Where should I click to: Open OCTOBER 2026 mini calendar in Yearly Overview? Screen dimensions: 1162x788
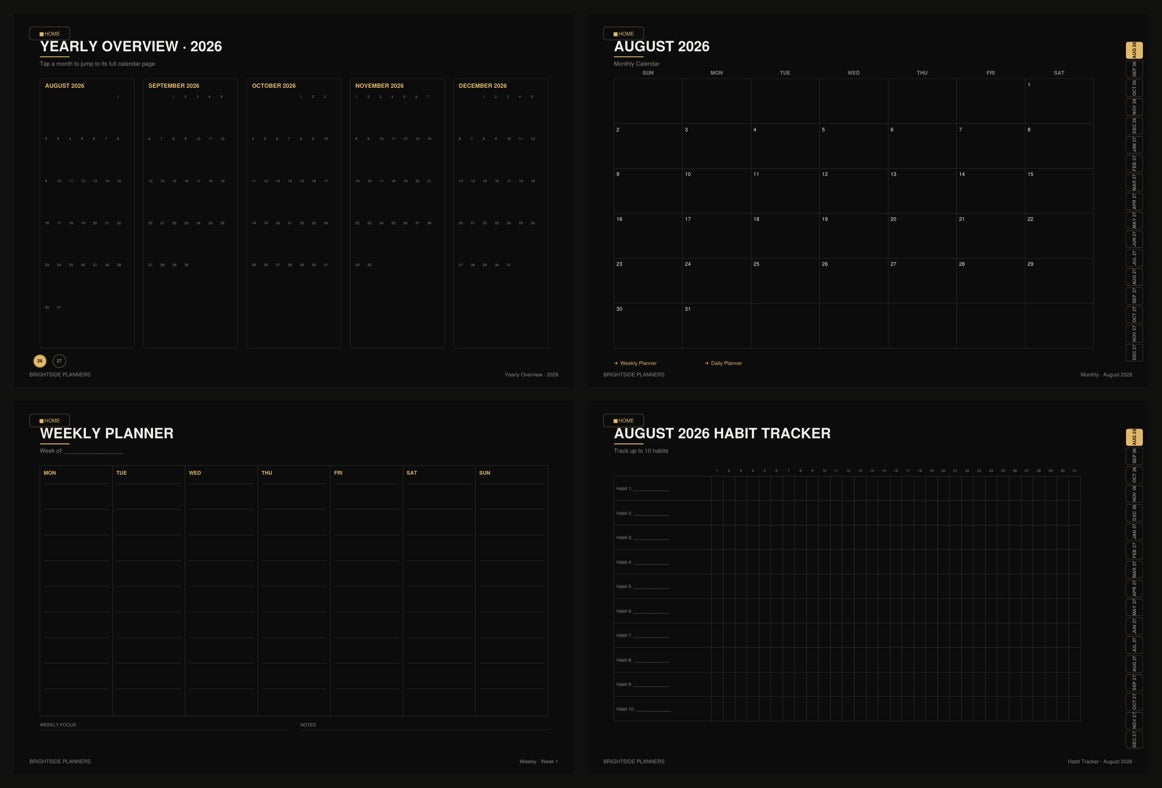[293, 213]
